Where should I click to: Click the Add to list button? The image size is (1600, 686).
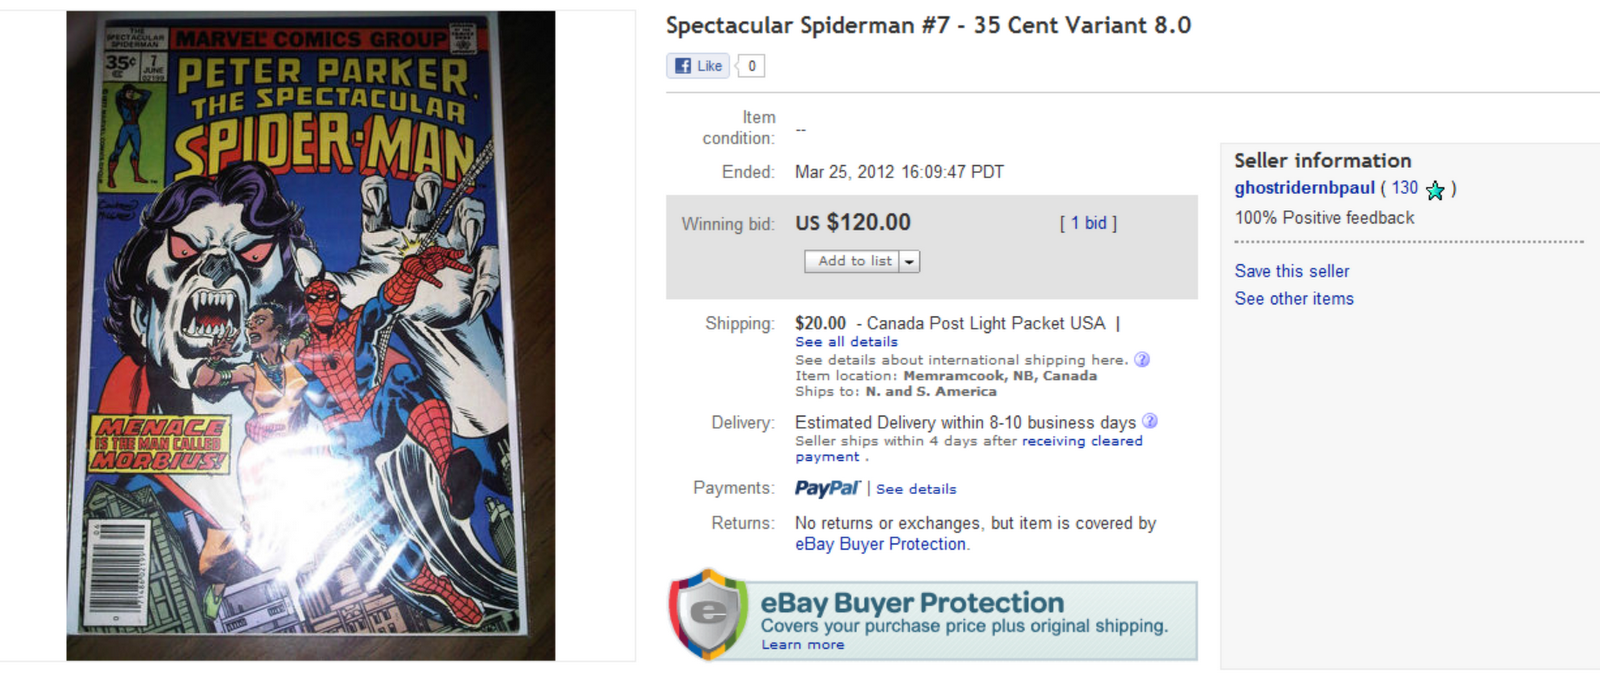point(853,261)
